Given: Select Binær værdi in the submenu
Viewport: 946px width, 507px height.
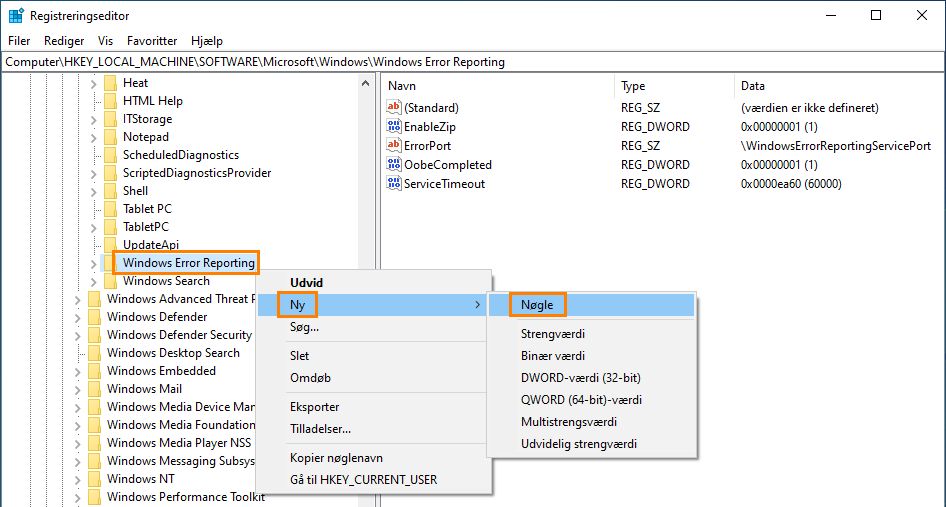Looking at the screenshot, I should [591, 356].
